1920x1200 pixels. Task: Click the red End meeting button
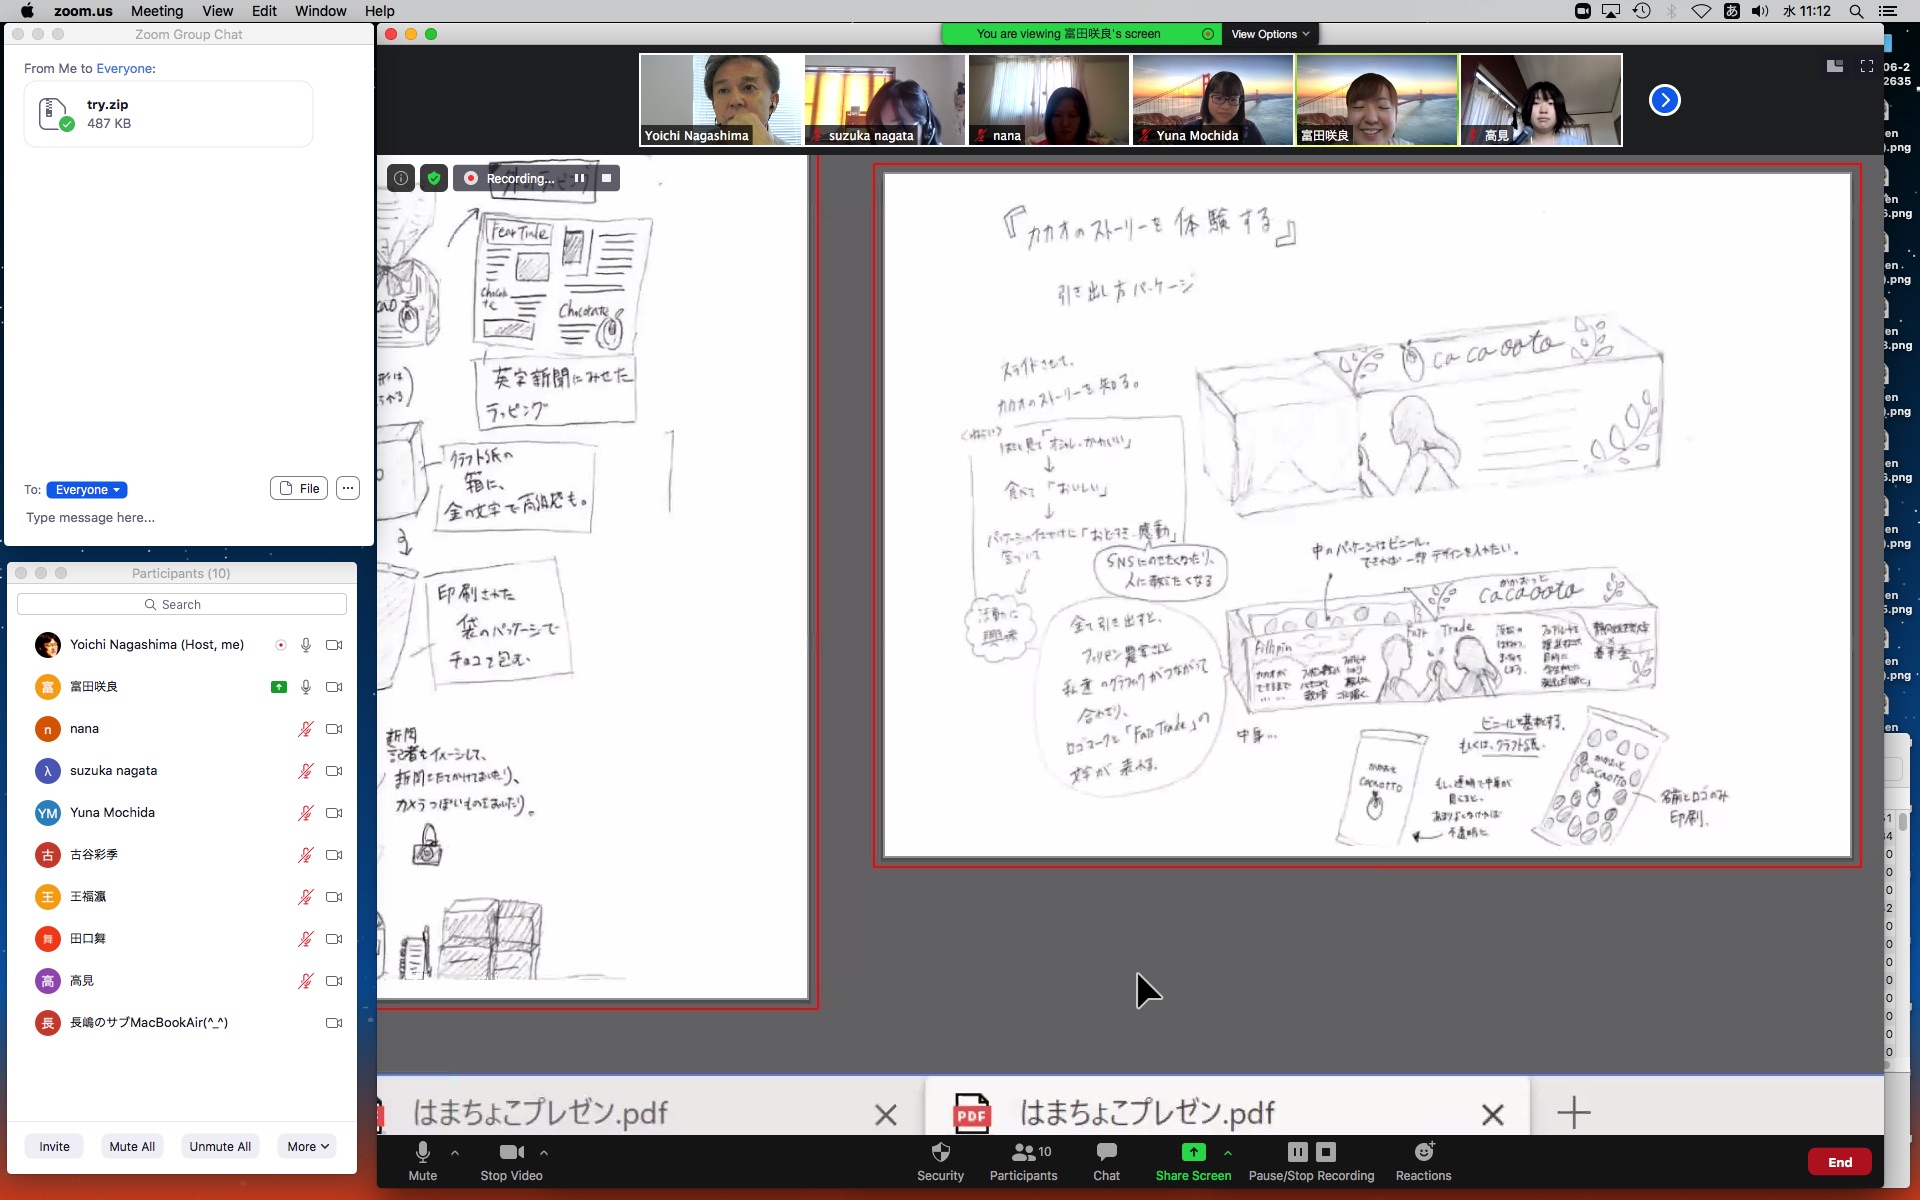click(x=1839, y=1162)
